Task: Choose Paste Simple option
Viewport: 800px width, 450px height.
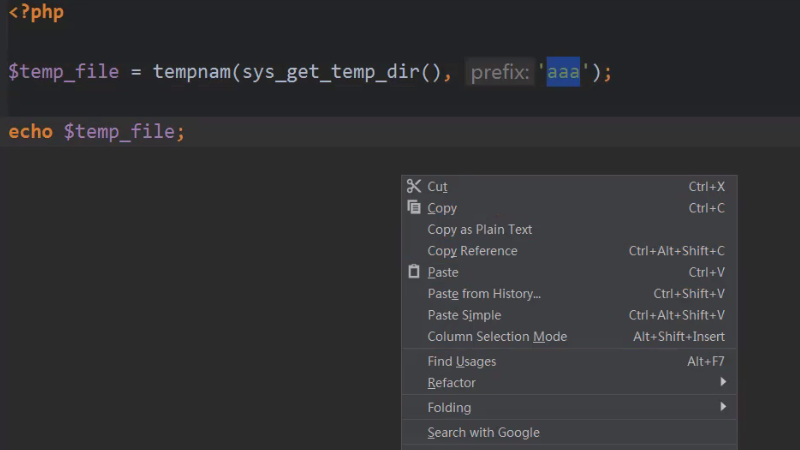Action: point(464,315)
